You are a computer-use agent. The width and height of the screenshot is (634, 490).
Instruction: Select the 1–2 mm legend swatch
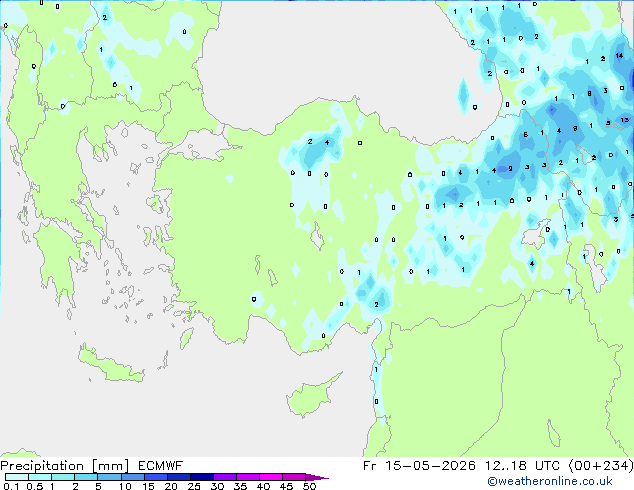pos(63,477)
